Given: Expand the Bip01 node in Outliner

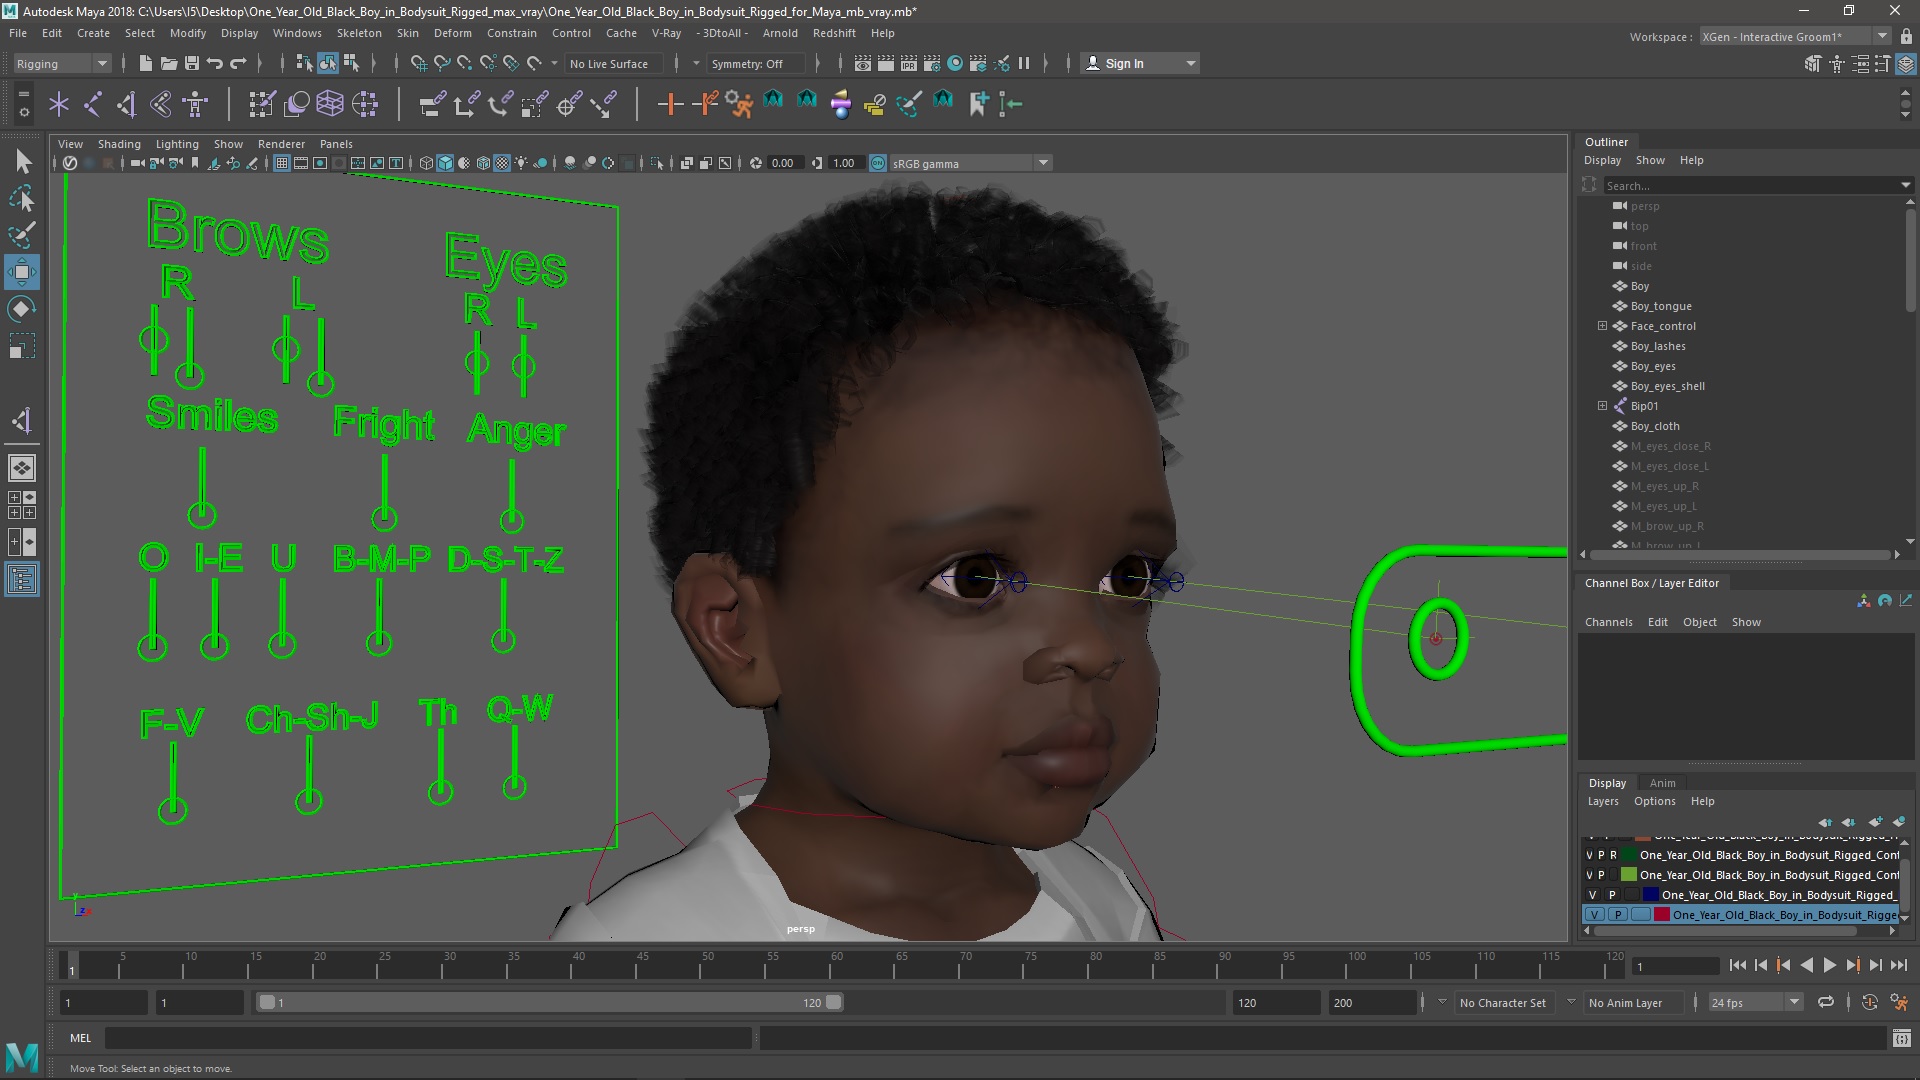Looking at the screenshot, I should click(x=1602, y=406).
